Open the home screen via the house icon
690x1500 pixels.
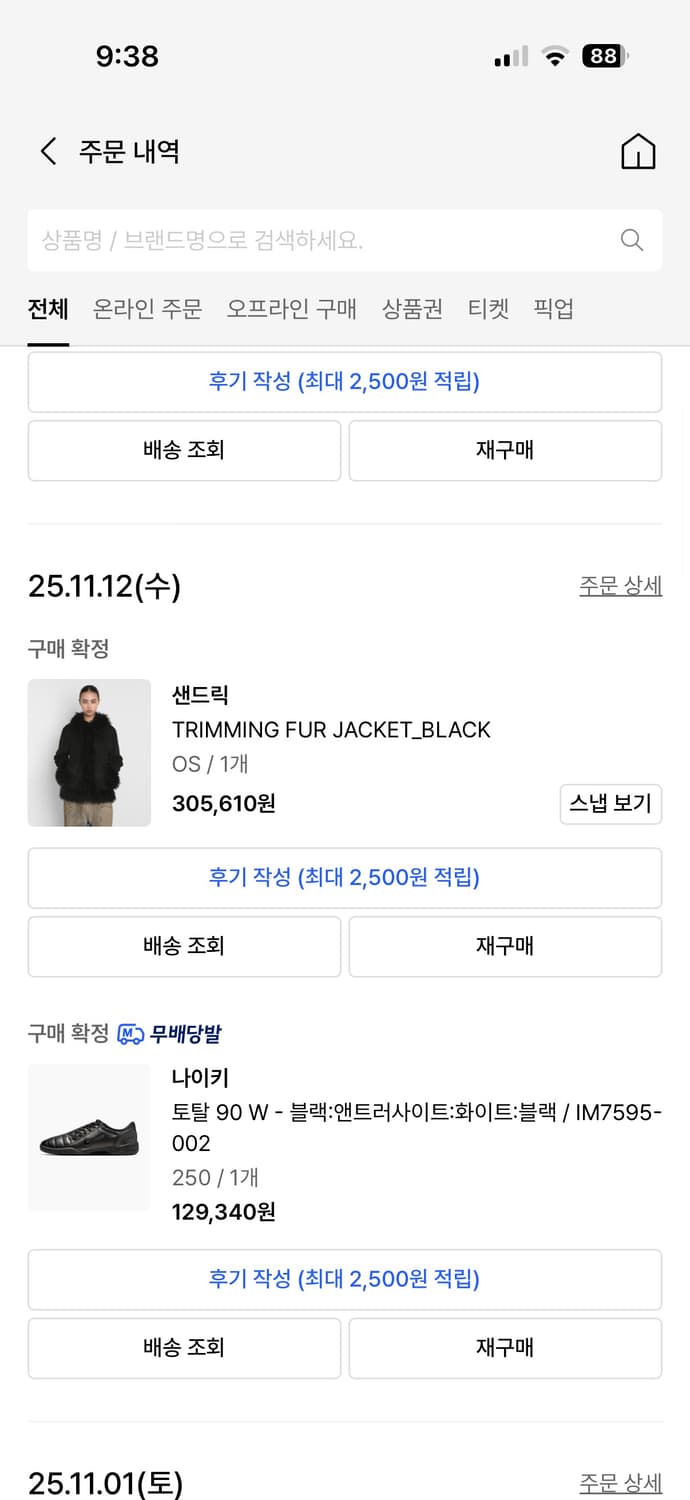pyautogui.click(x=638, y=151)
